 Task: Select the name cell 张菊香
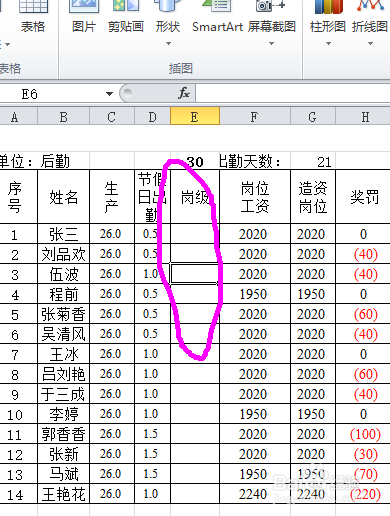coord(63,314)
